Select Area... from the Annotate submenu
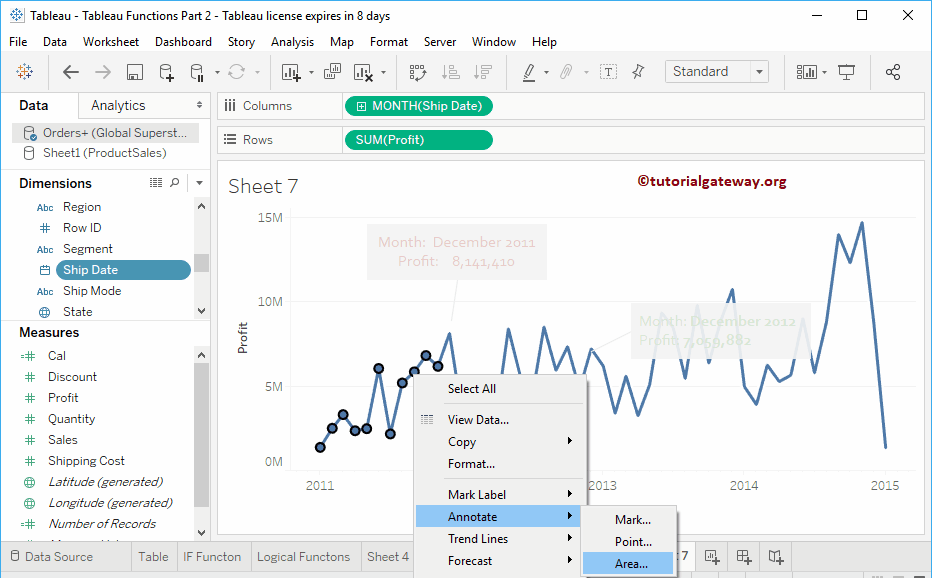 [631, 564]
